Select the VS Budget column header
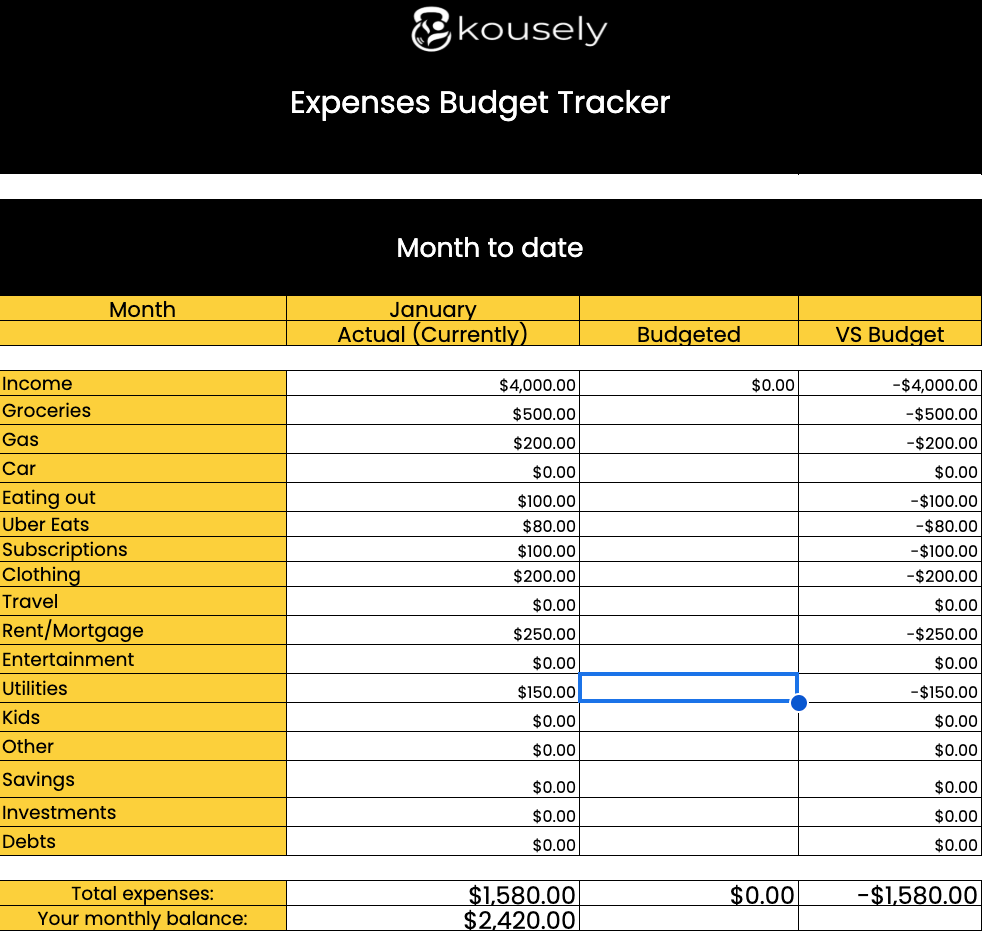The image size is (982, 936). point(889,334)
